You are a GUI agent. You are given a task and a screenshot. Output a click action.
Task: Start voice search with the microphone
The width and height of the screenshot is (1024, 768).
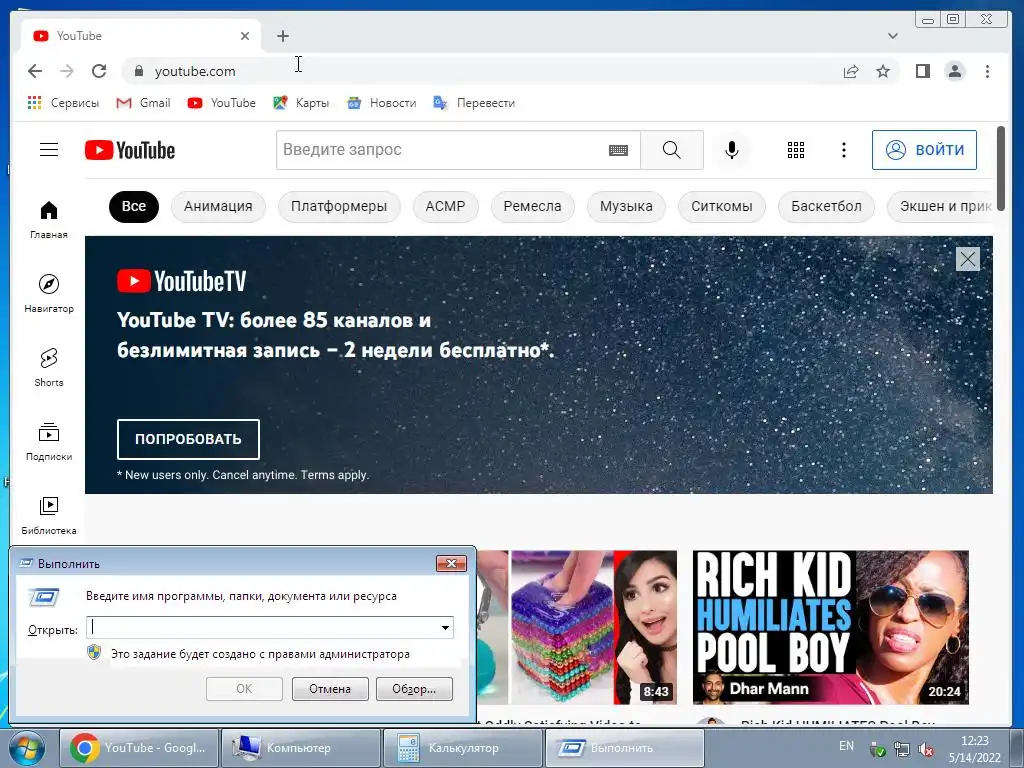point(731,150)
